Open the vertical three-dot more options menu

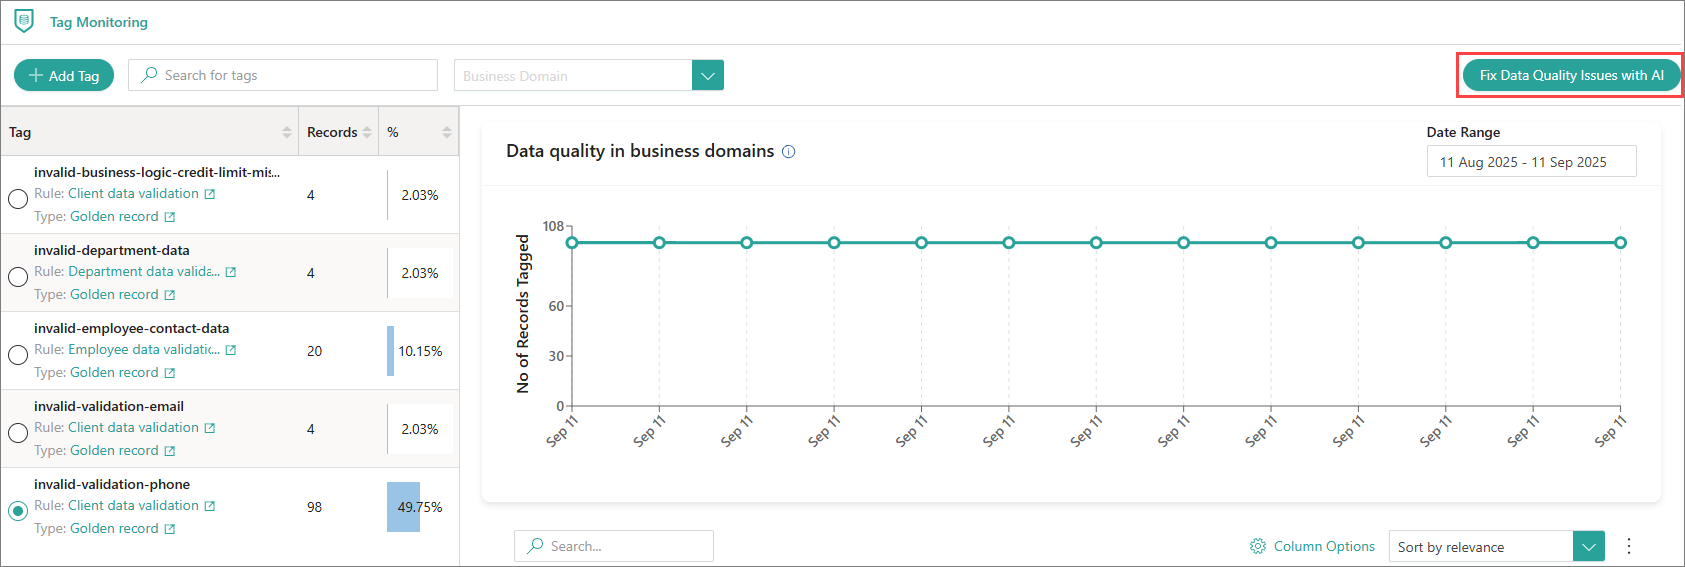(x=1628, y=546)
